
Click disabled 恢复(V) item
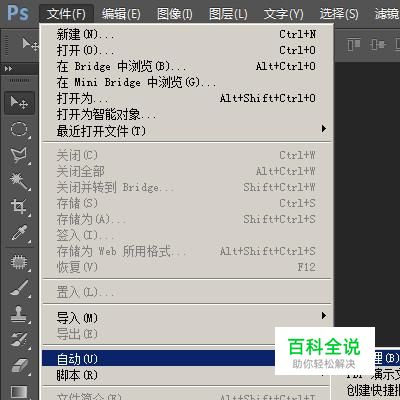(187, 267)
